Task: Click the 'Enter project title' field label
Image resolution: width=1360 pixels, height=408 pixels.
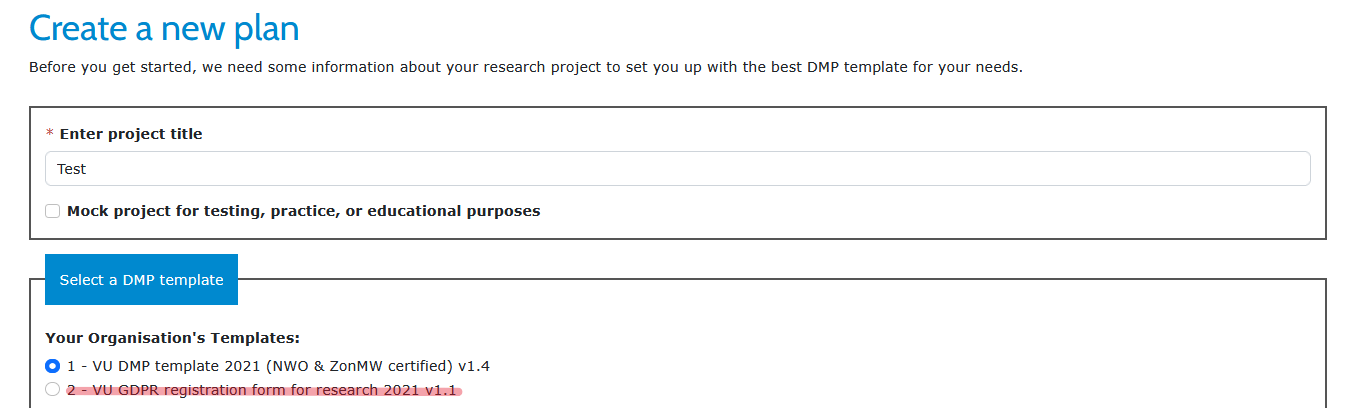Action: coord(131,134)
